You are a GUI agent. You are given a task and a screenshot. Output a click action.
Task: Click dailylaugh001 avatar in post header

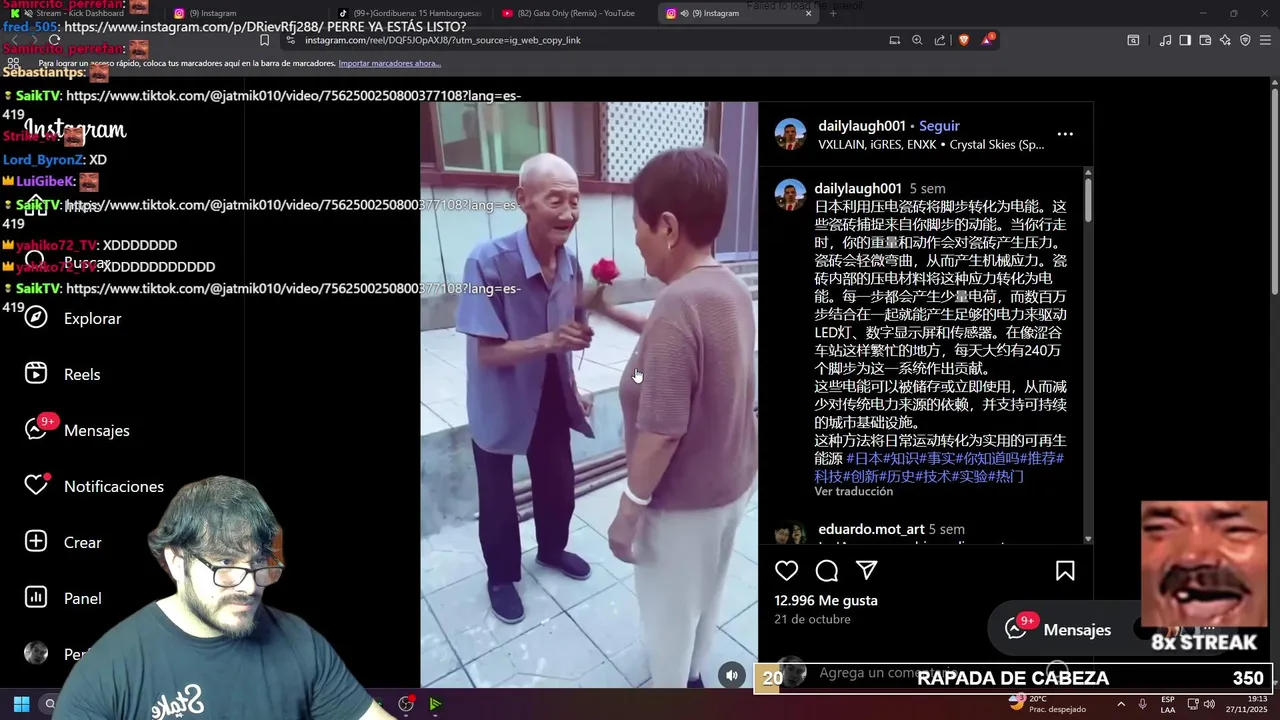pos(790,135)
